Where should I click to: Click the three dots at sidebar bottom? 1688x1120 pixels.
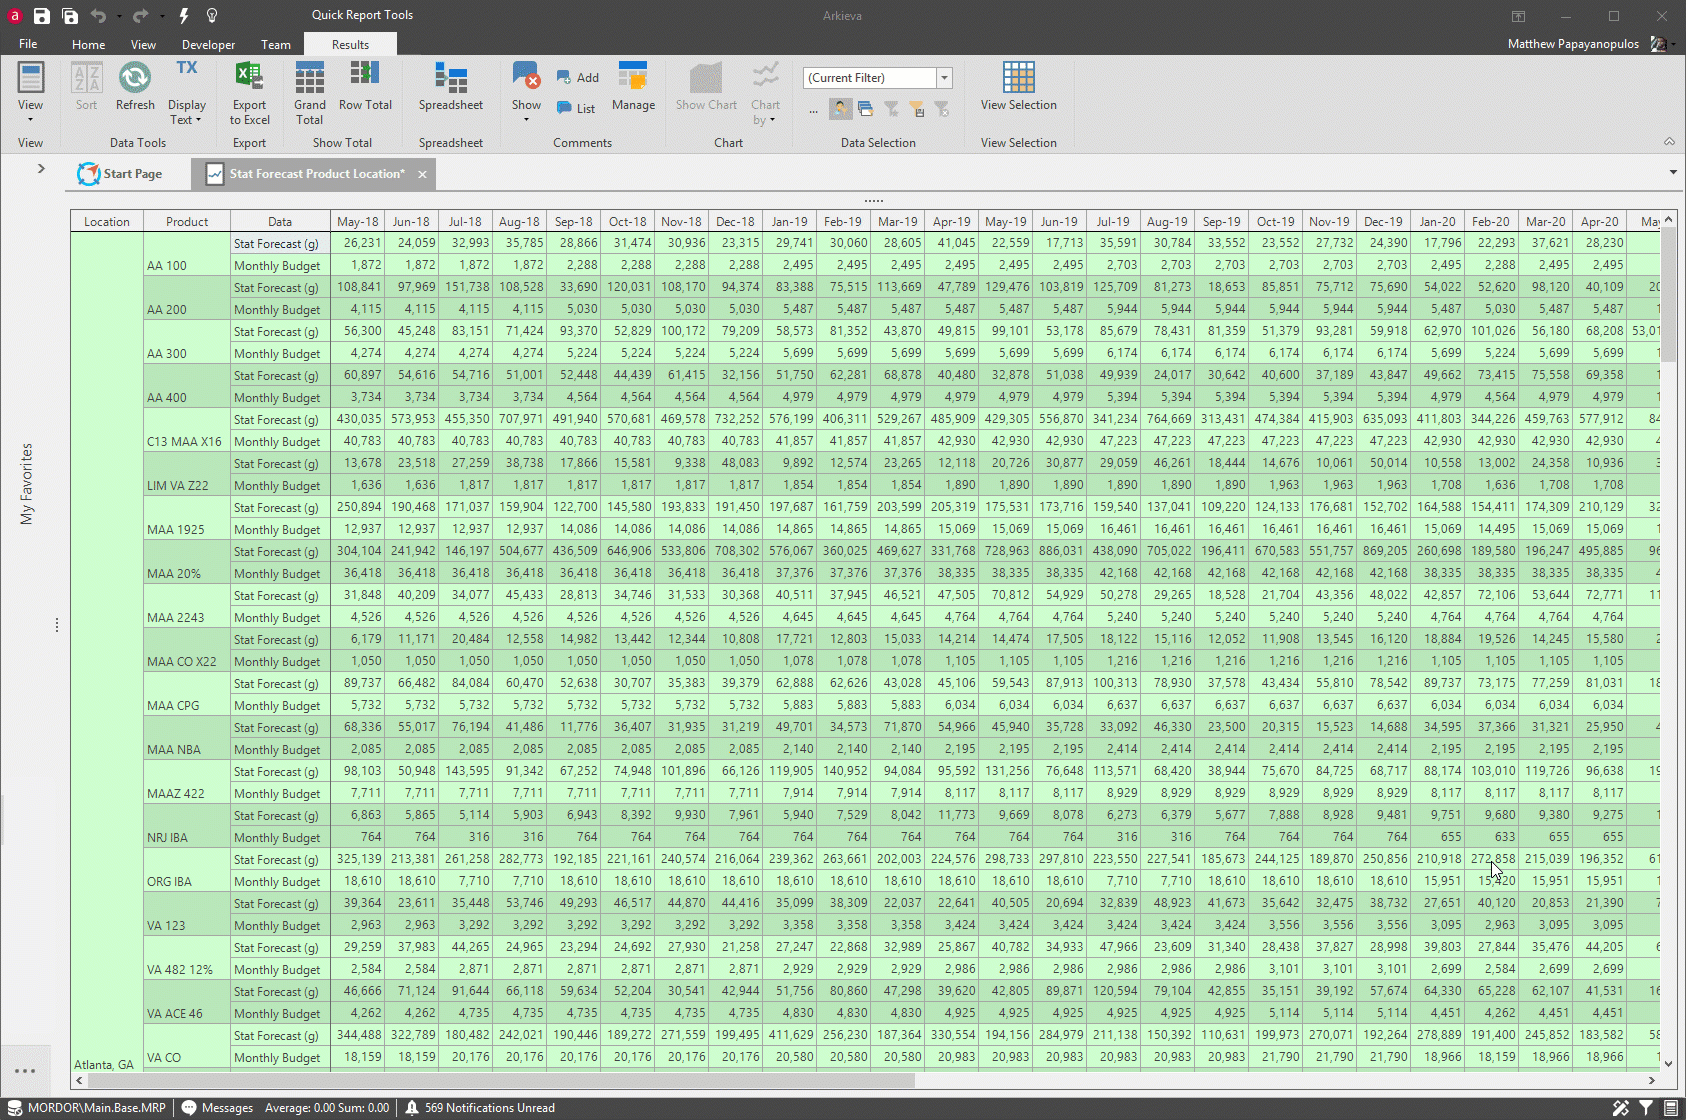(25, 1071)
